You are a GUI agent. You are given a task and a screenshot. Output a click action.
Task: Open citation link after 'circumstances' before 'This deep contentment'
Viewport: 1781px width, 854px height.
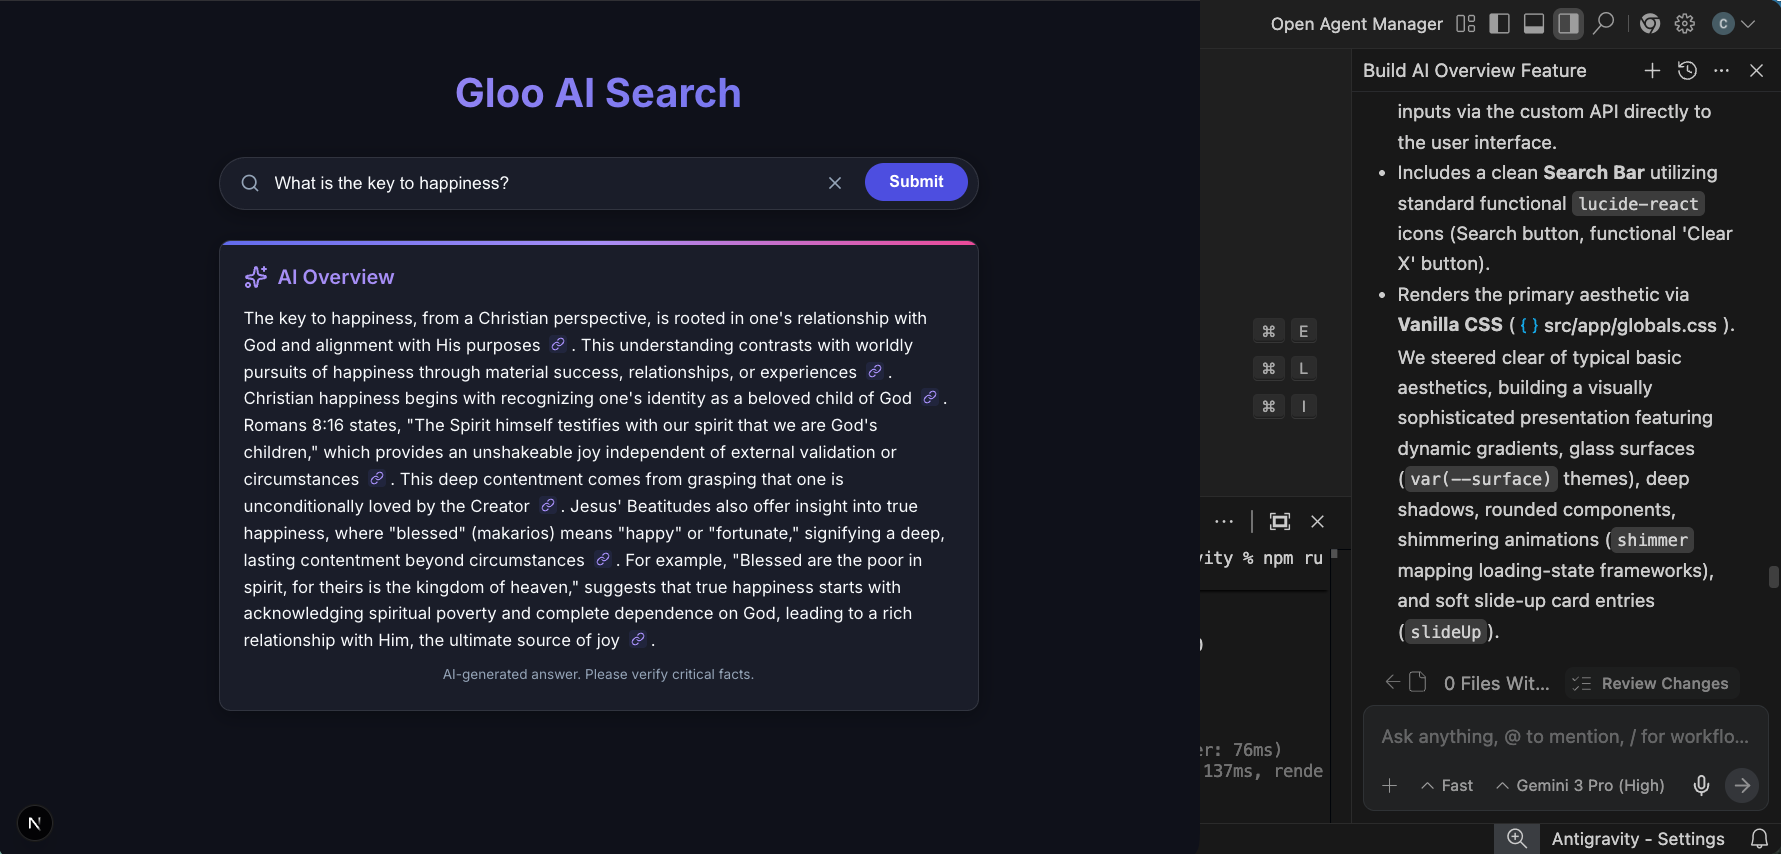(377, 478)
